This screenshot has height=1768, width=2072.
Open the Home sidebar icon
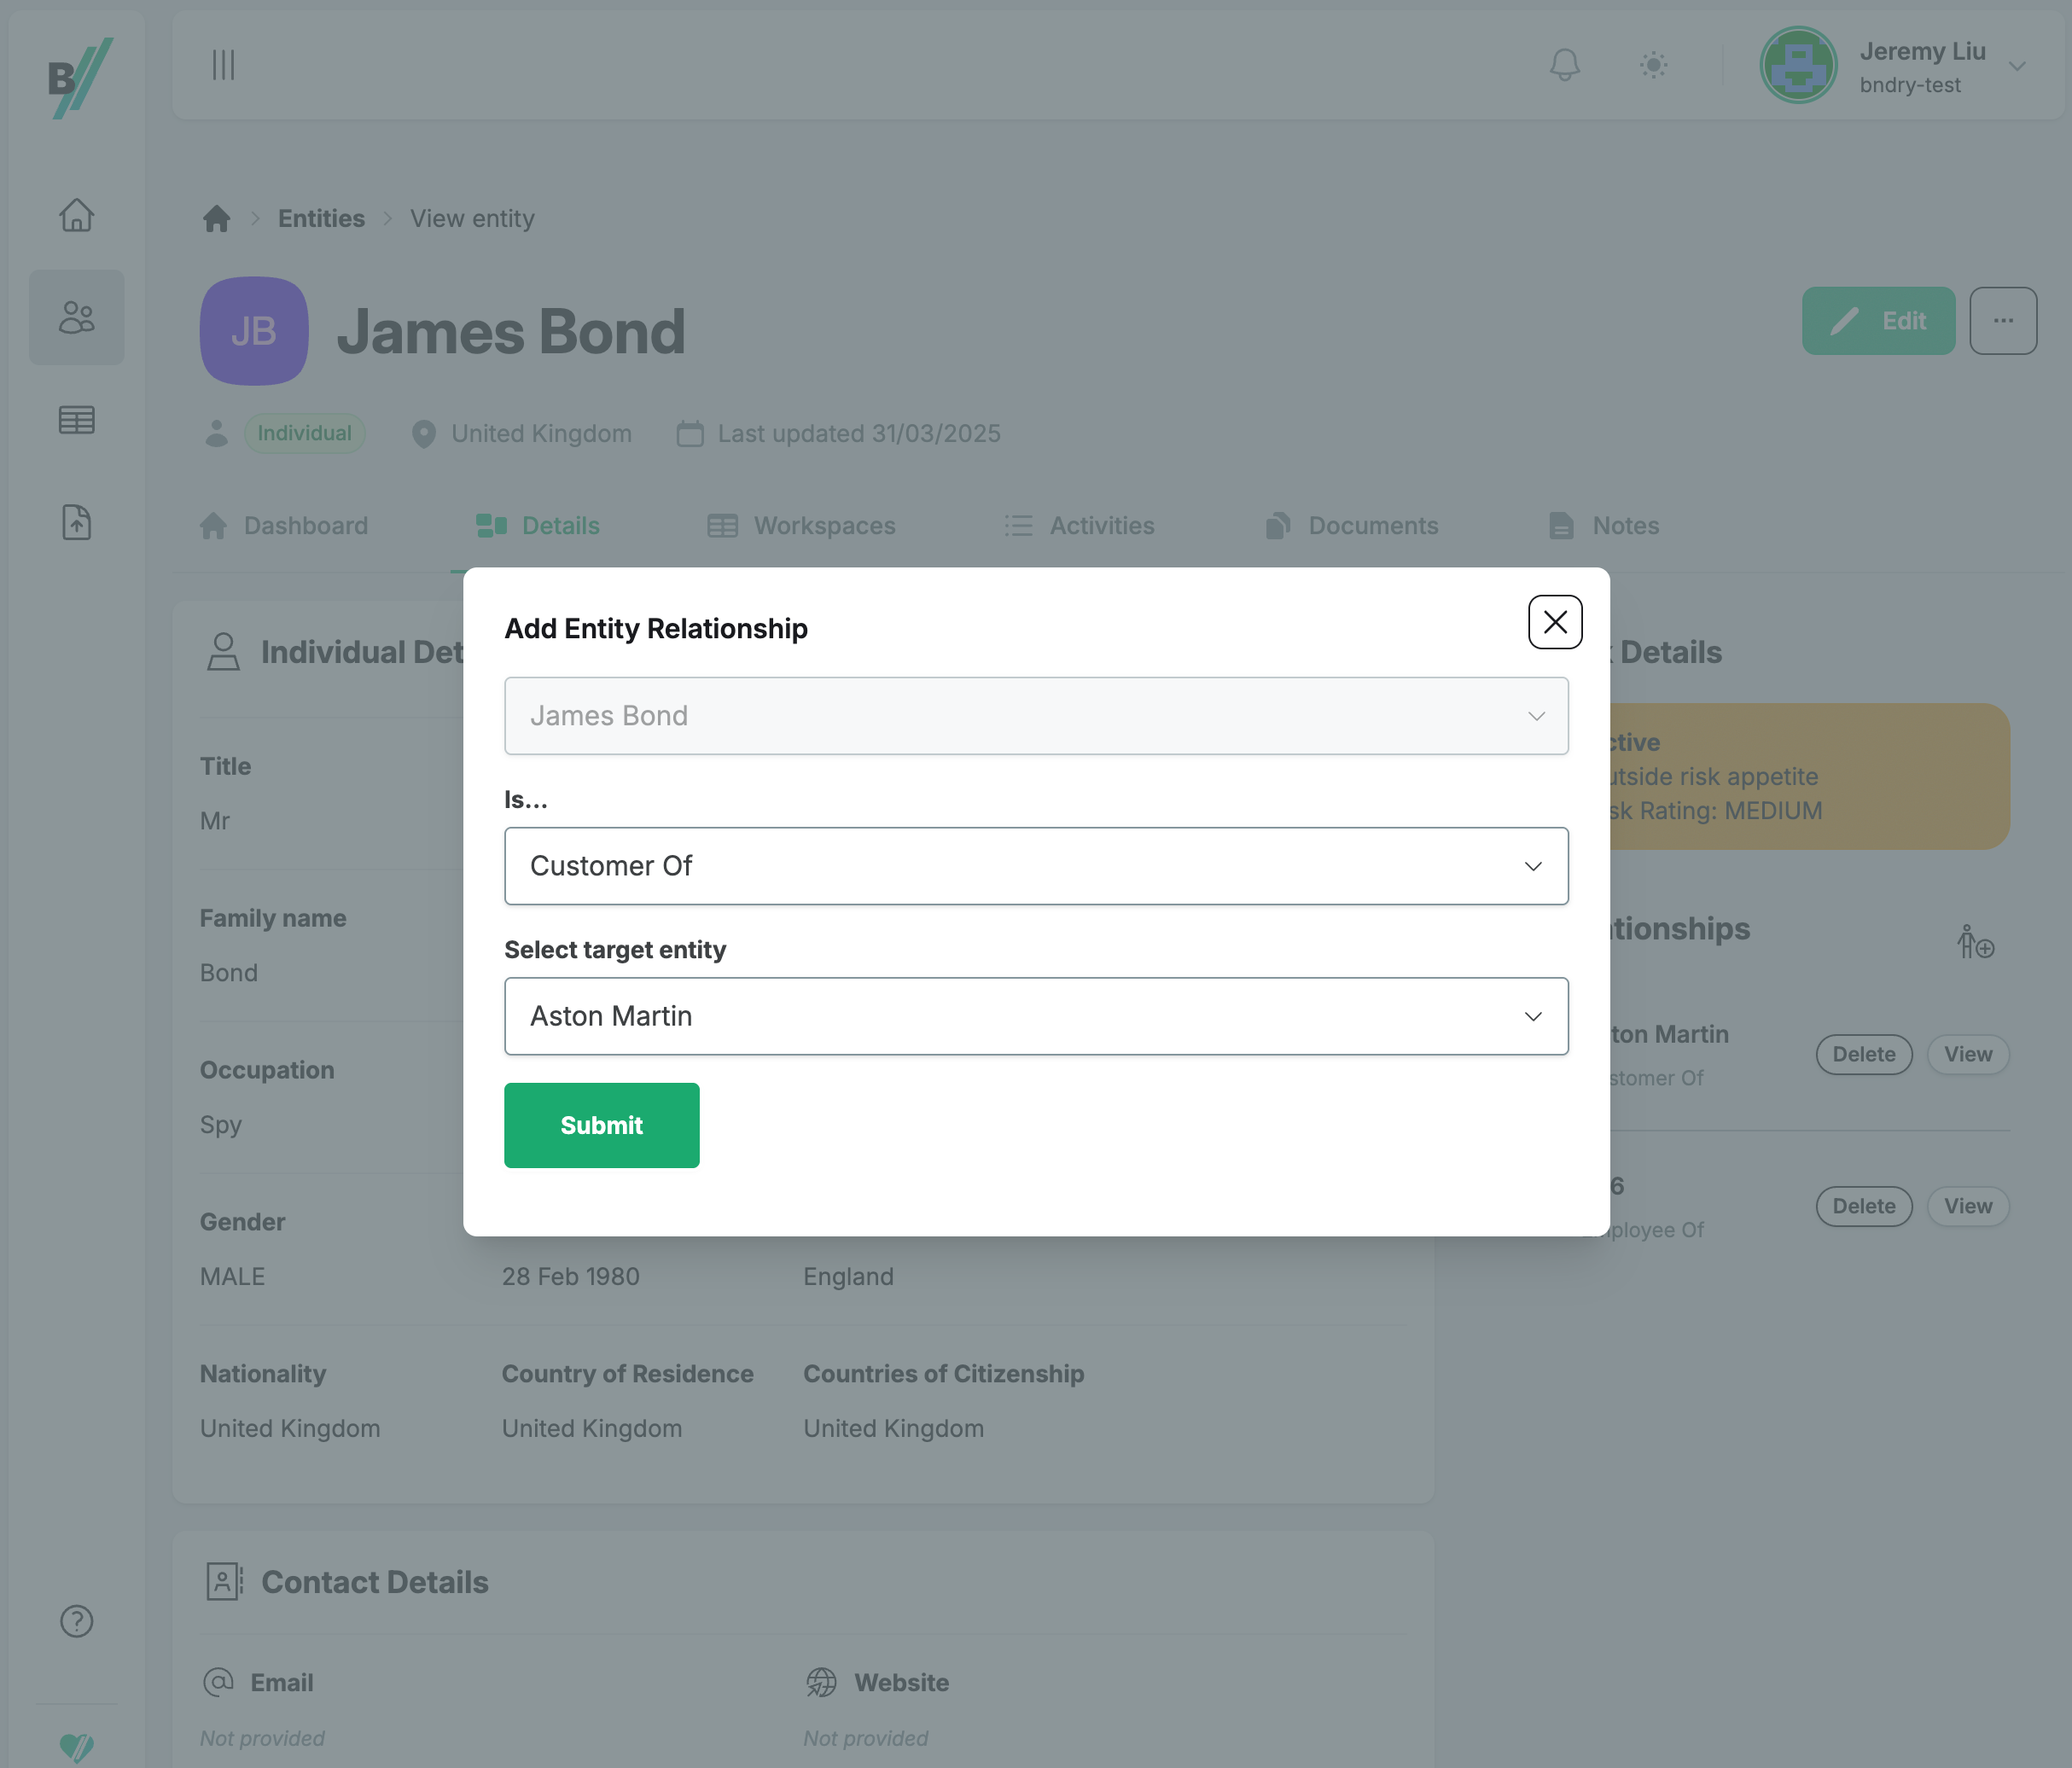pos(77,215)
